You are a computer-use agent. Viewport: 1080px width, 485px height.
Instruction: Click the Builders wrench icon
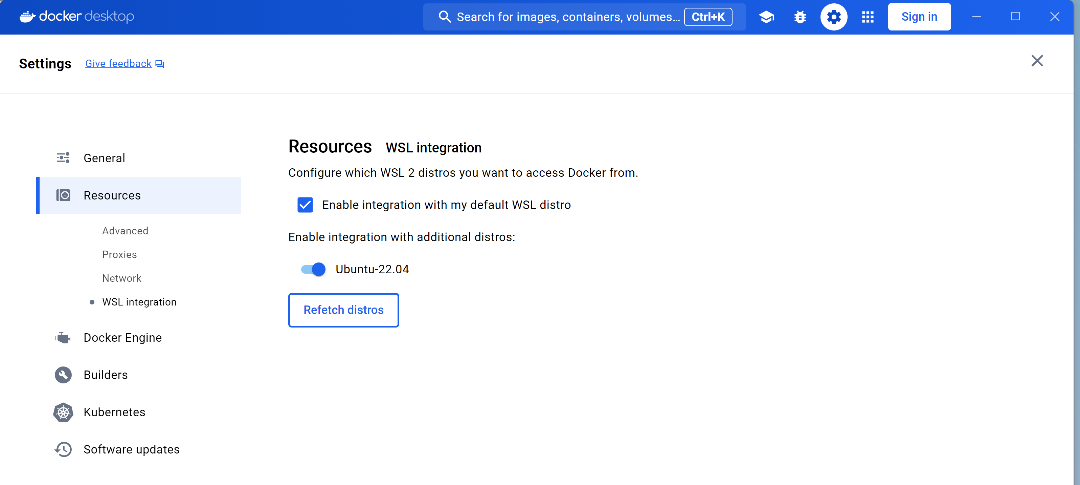63,375
